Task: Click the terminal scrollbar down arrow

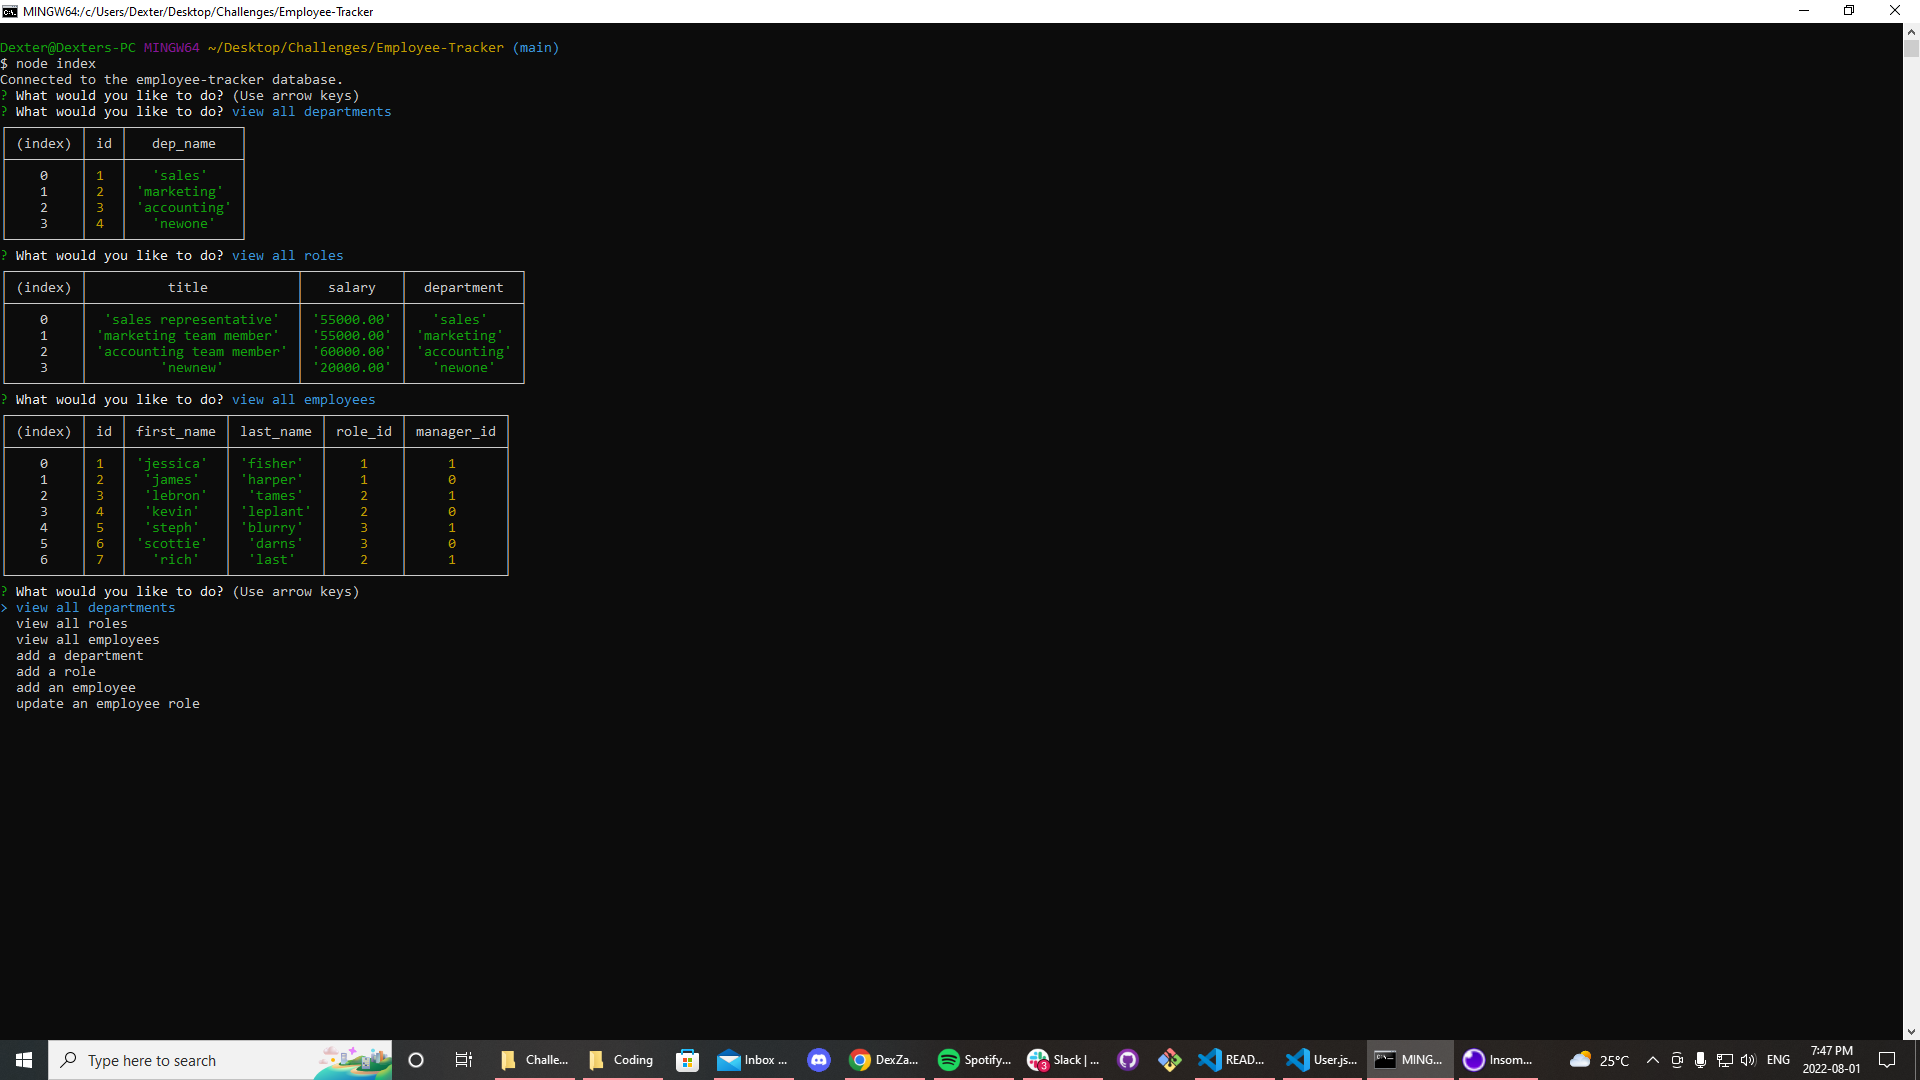Action: (x=1911, y=1032)
